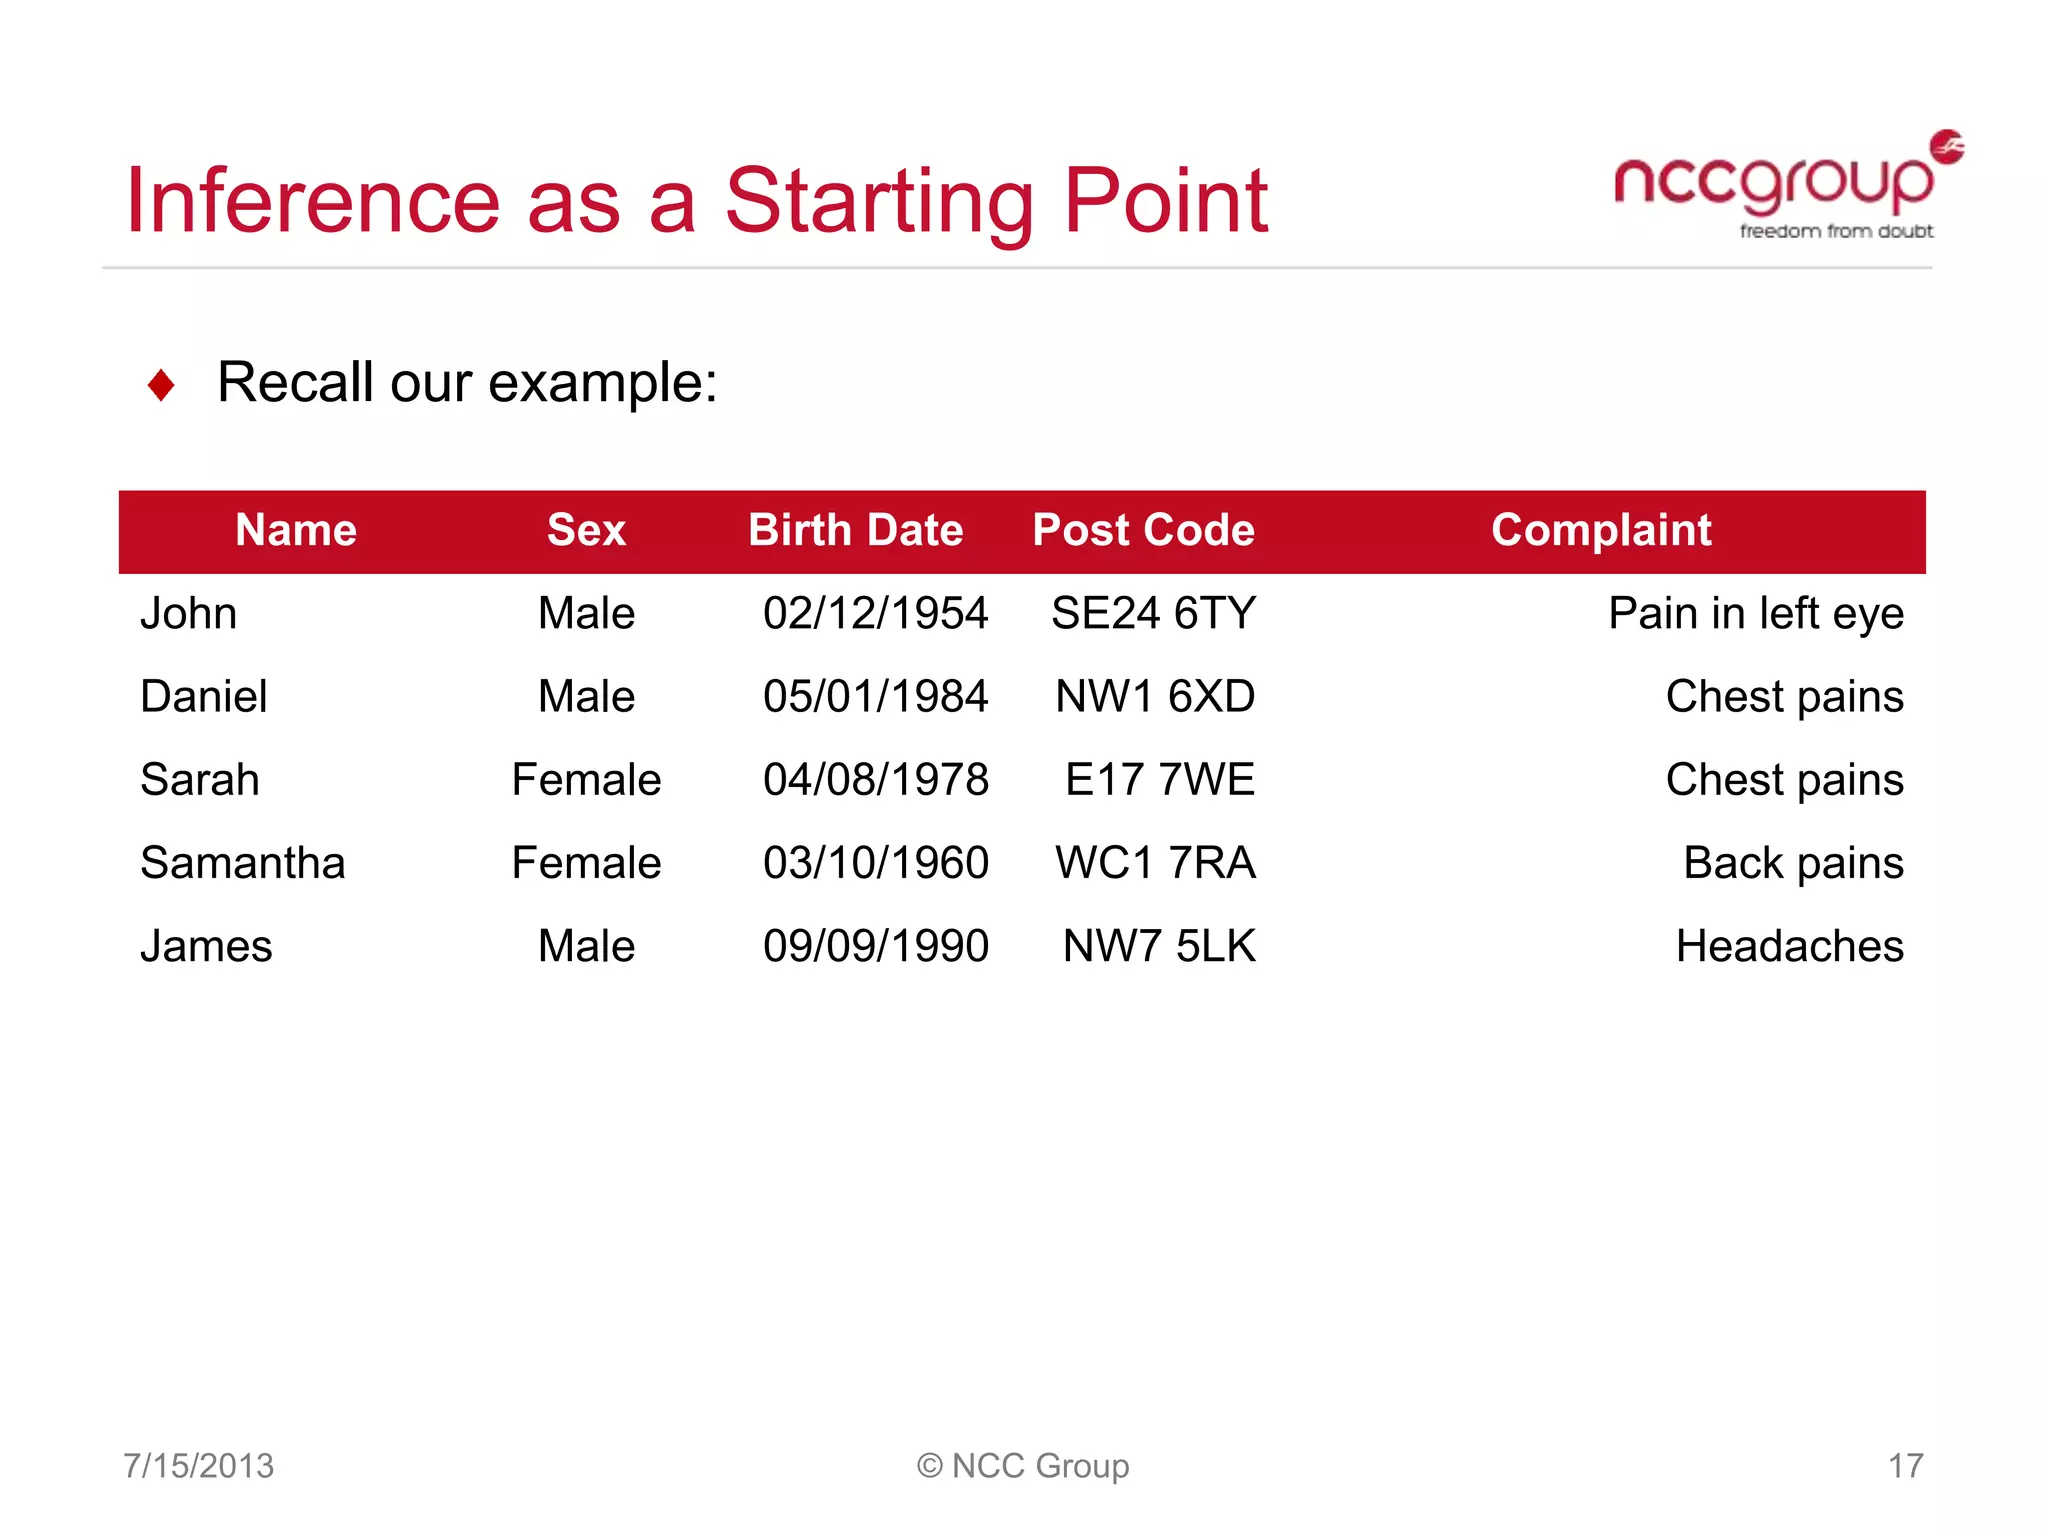Click "Chest pains" in Sarah's row

click(x=1785, y=781)
